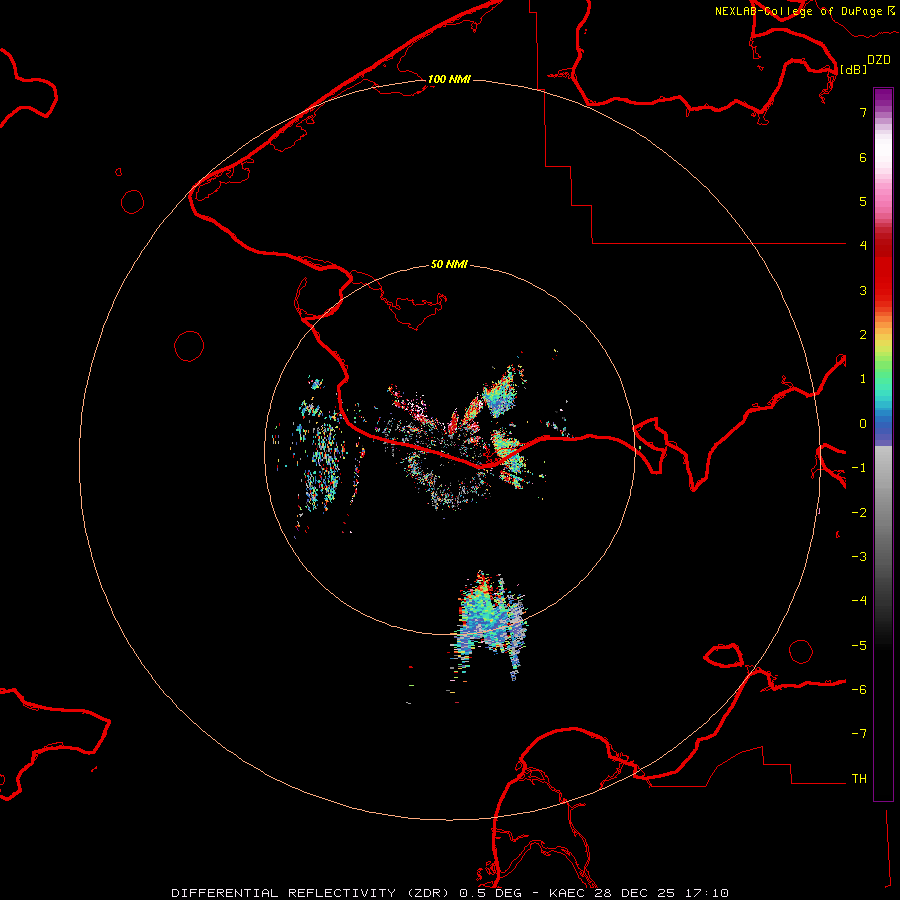Image resolution: width=900 pixels, height=900 pixels.
Task: Click the [dB] unit label
Action: [853, 69]
